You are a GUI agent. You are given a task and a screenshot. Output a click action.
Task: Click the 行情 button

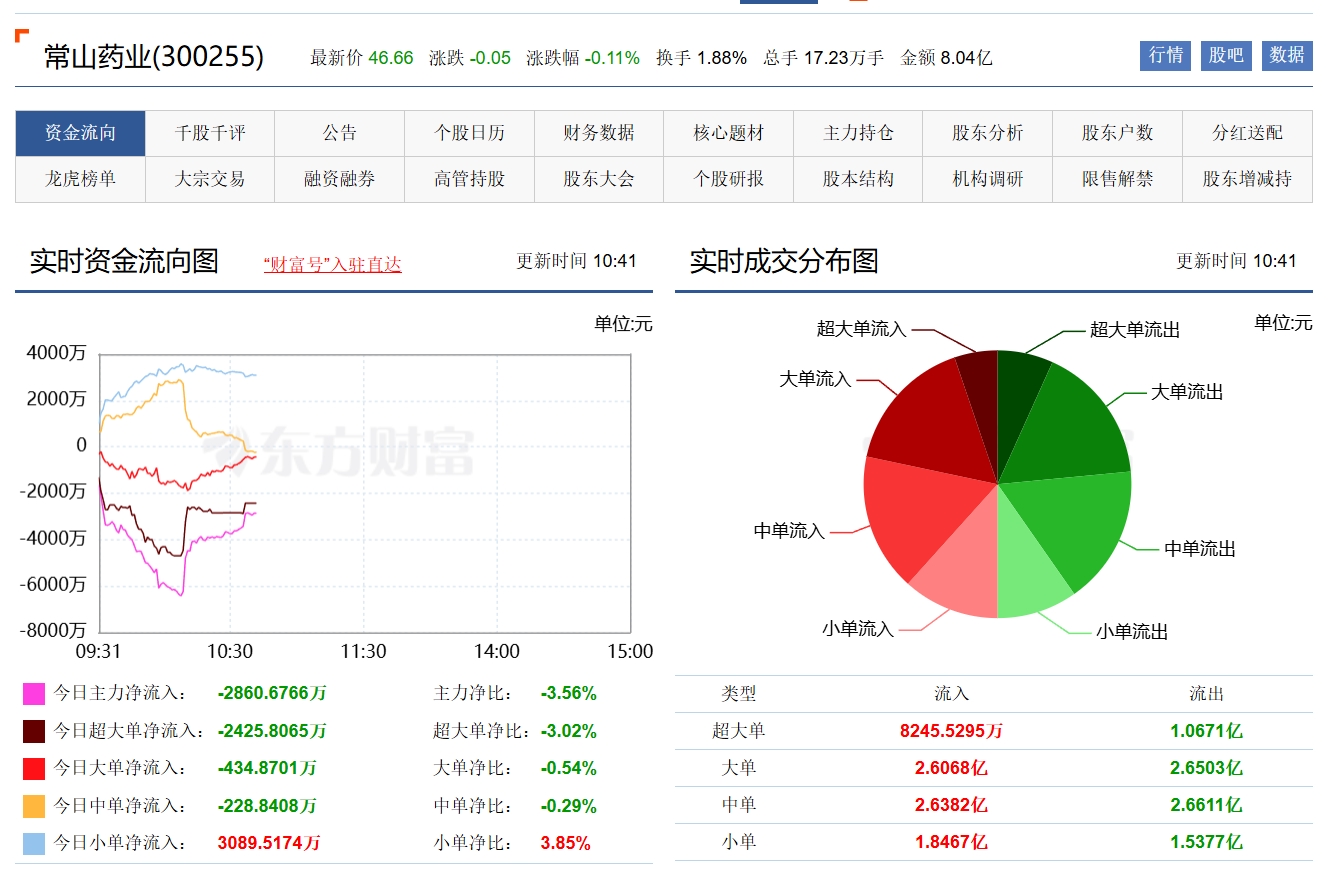[1166, 55]
